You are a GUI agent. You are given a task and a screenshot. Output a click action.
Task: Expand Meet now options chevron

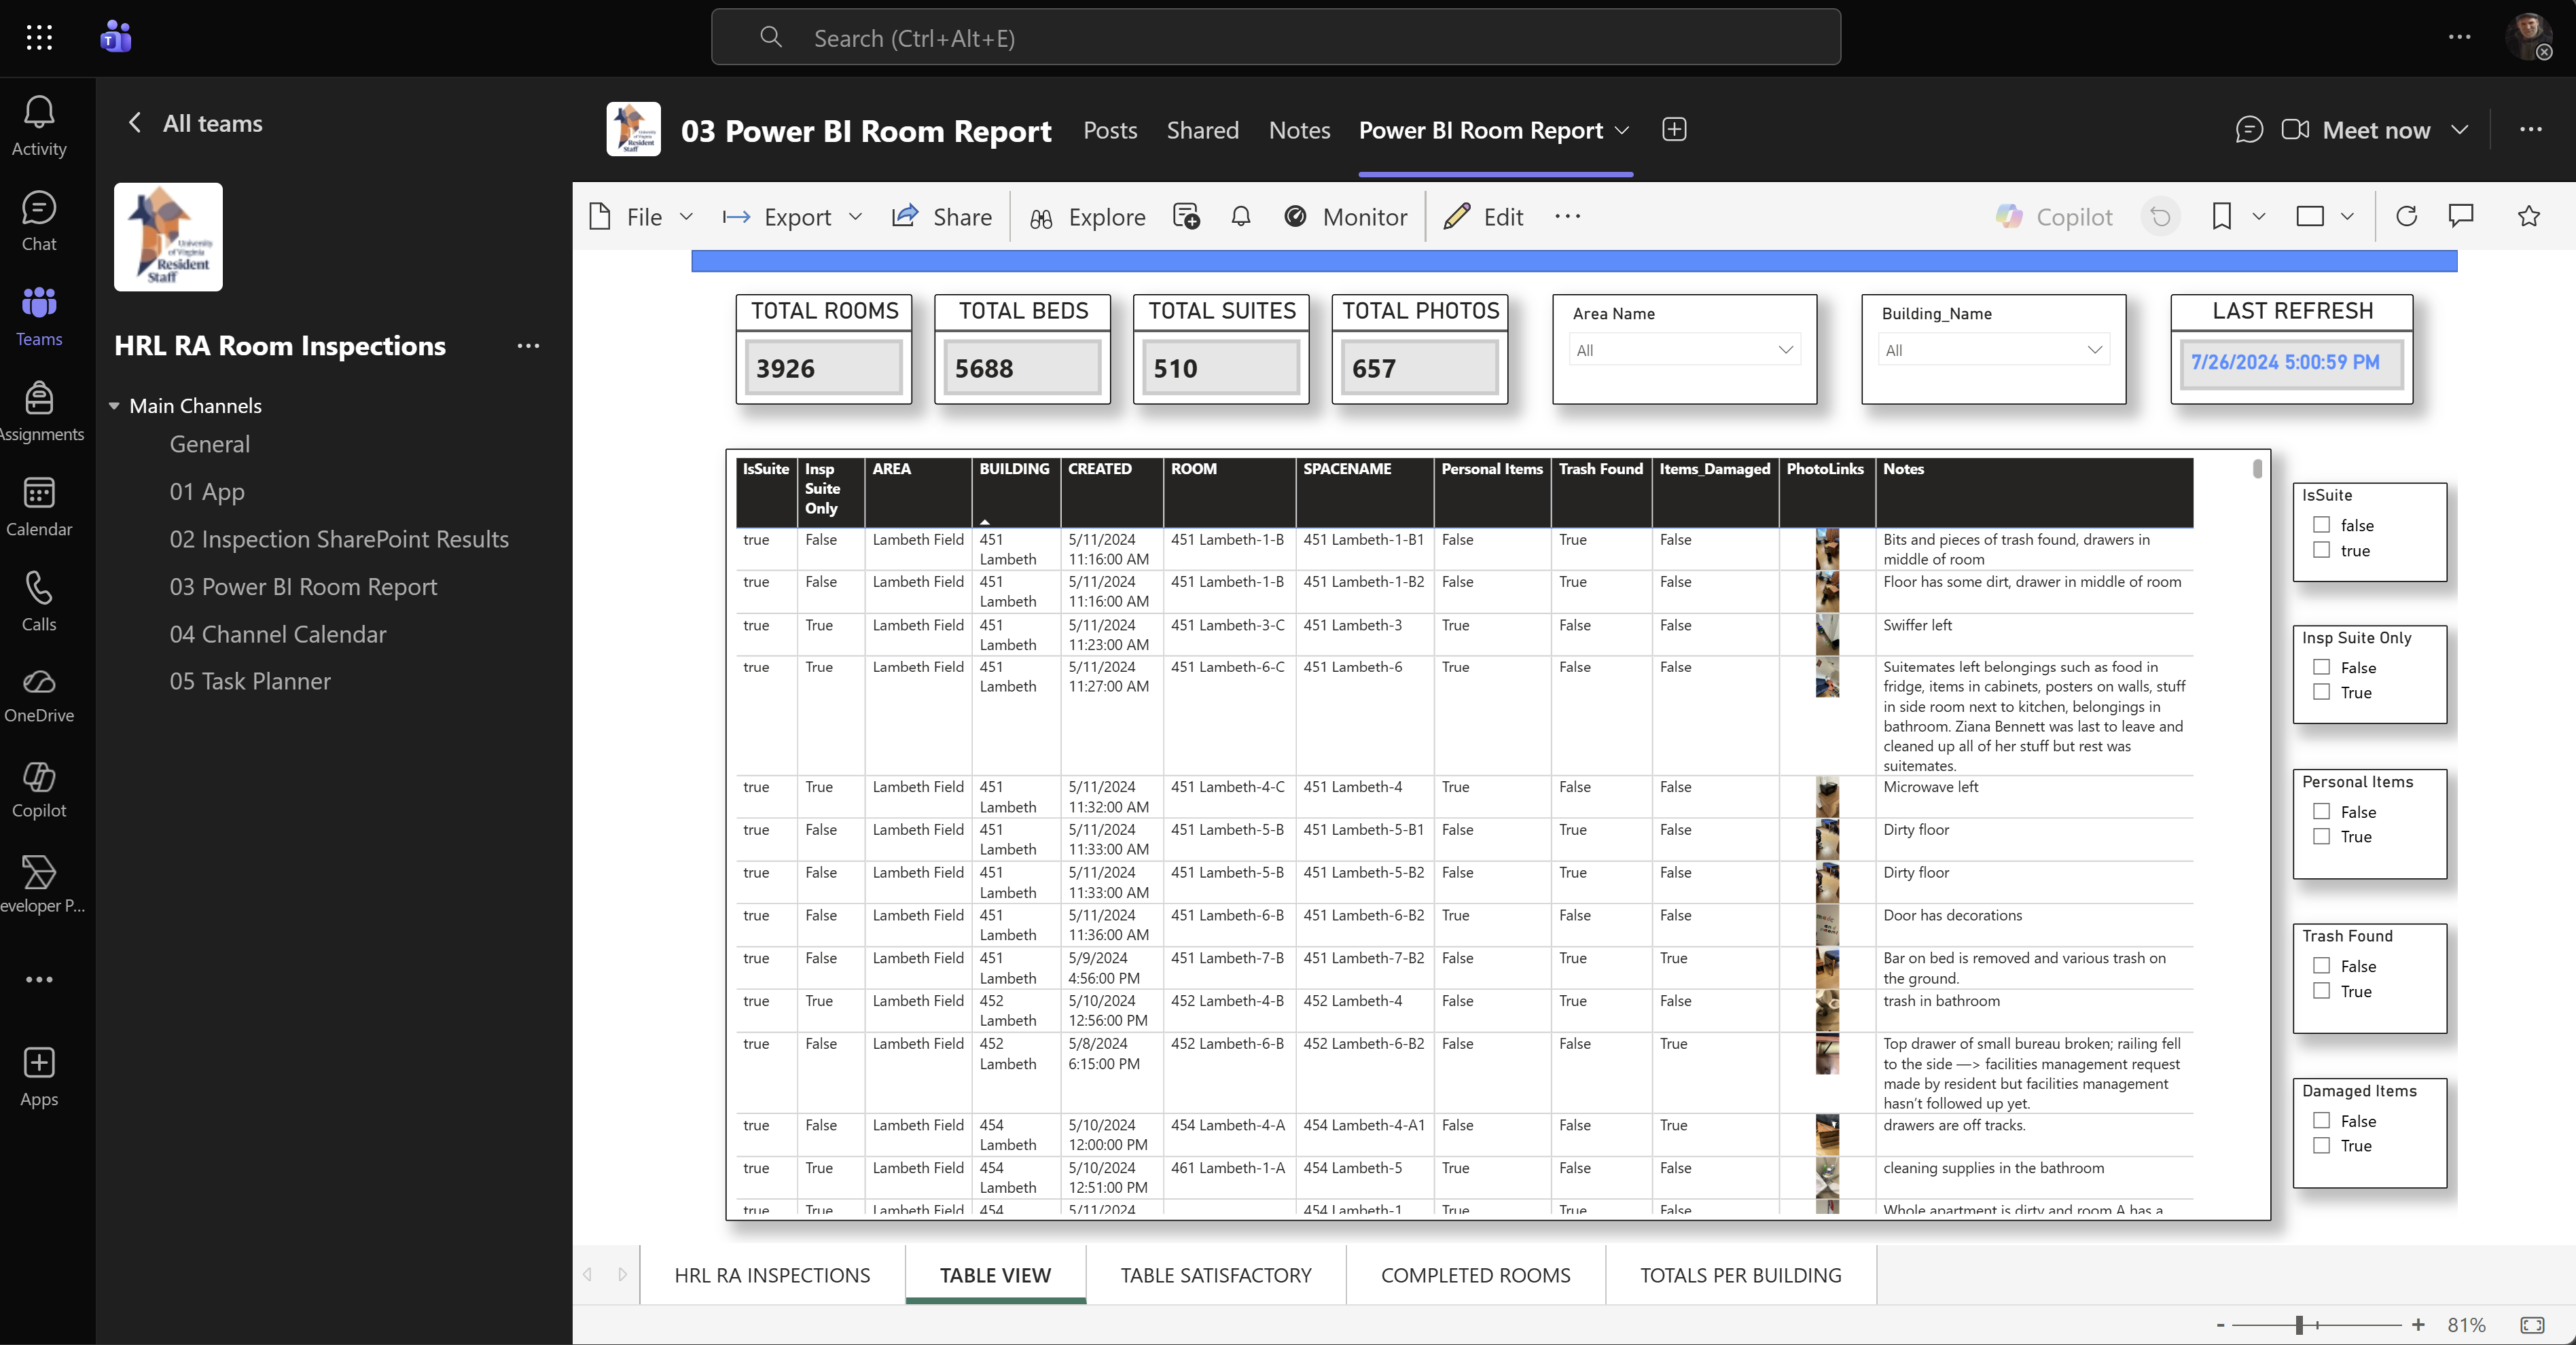coord(2460,130)
